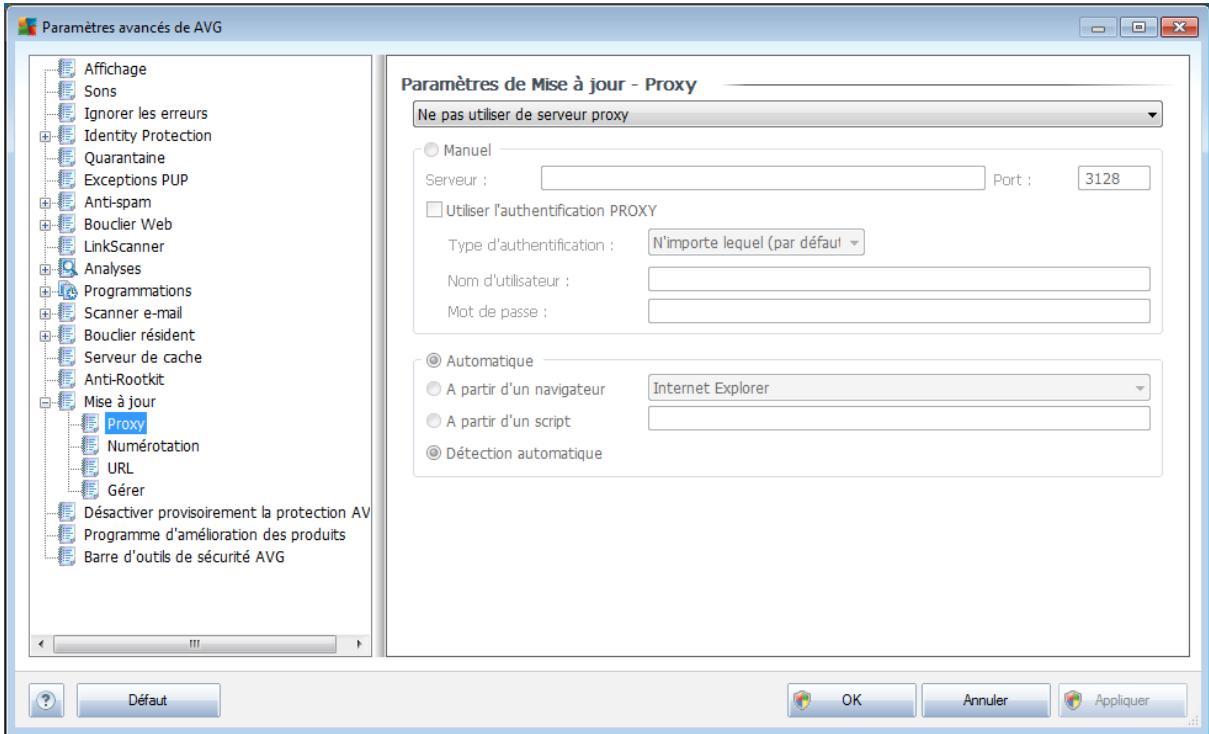Click the Bouclier Web item icon

coord(69,224)
